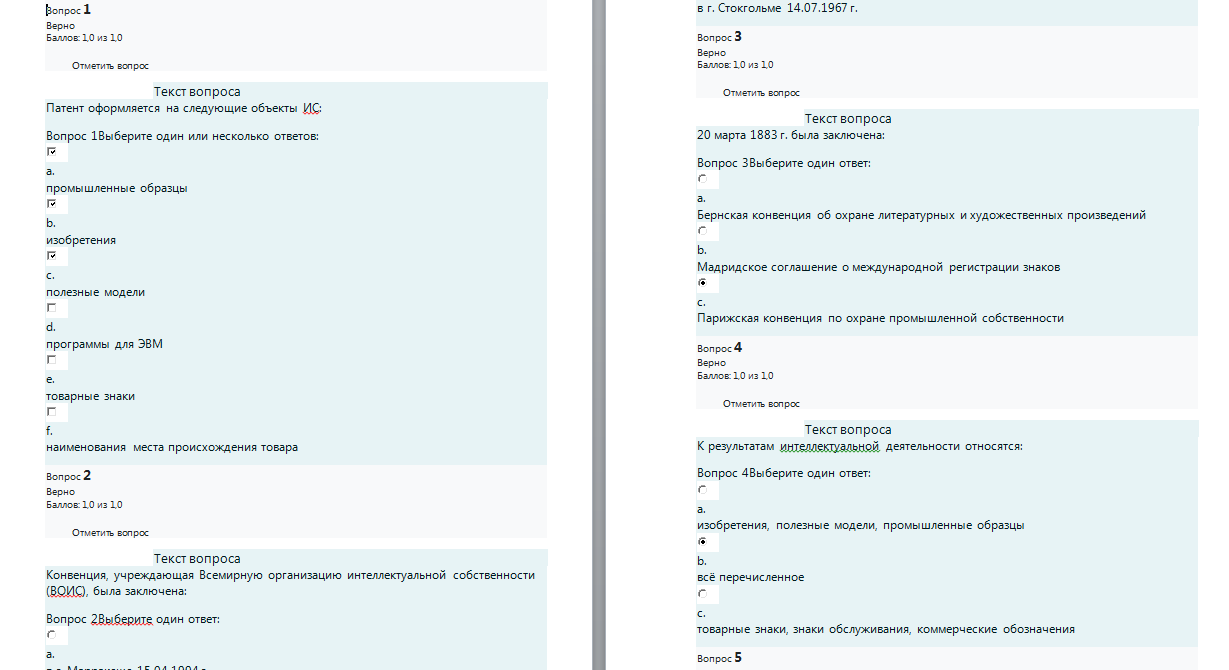Click the Вопрос 5 heading

click(x=719, y=658)
